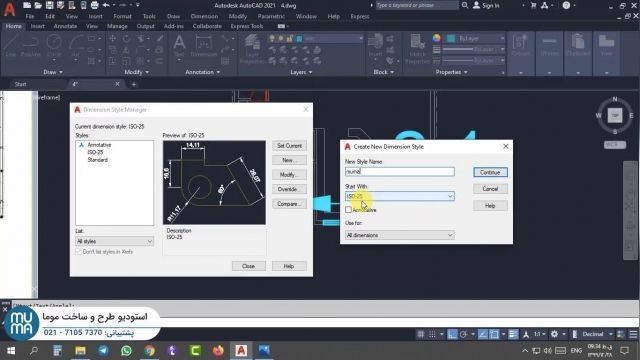Switch to the Start drawing tab
The image size is (640, 360).
coord(20,84)
